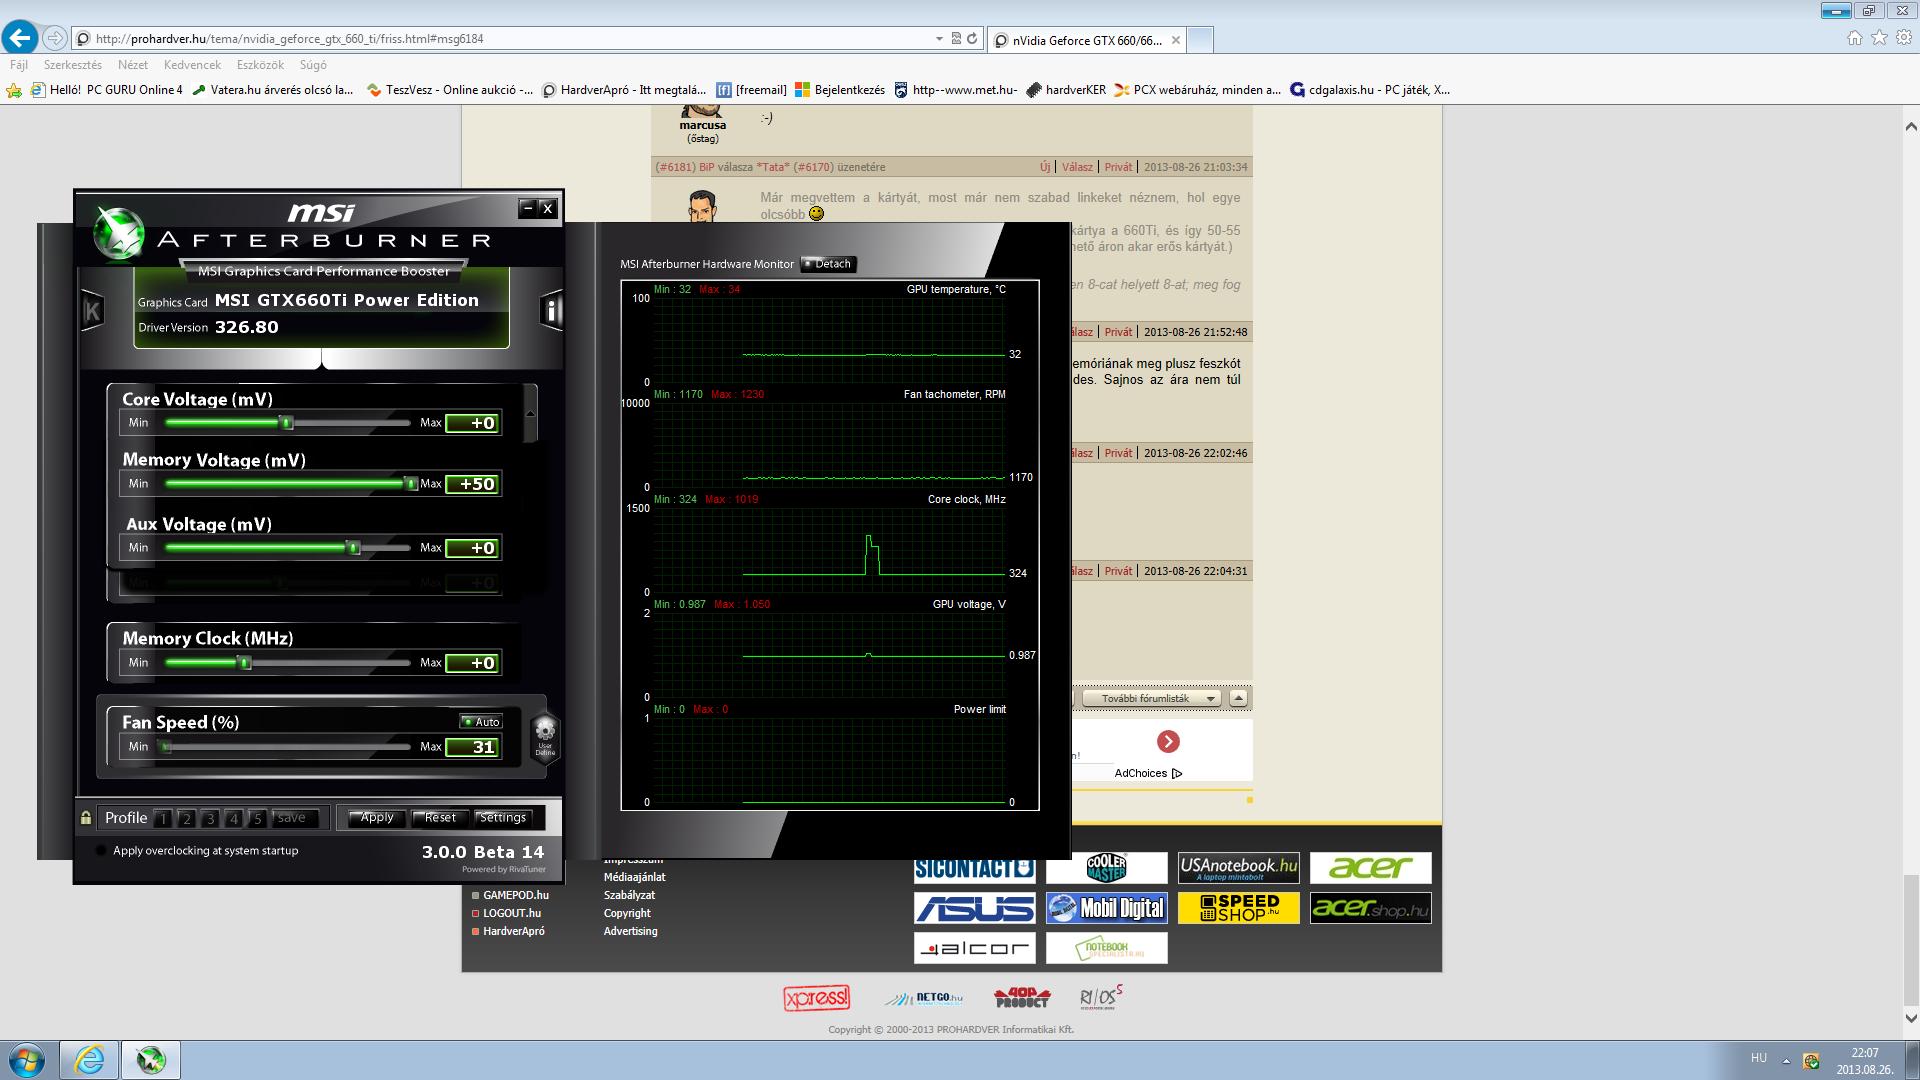Select profile slot 2

(186, 818)
